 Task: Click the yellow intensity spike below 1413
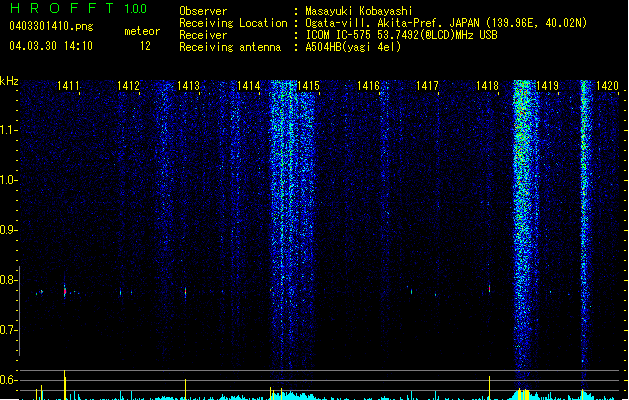(x=185, y=389)
